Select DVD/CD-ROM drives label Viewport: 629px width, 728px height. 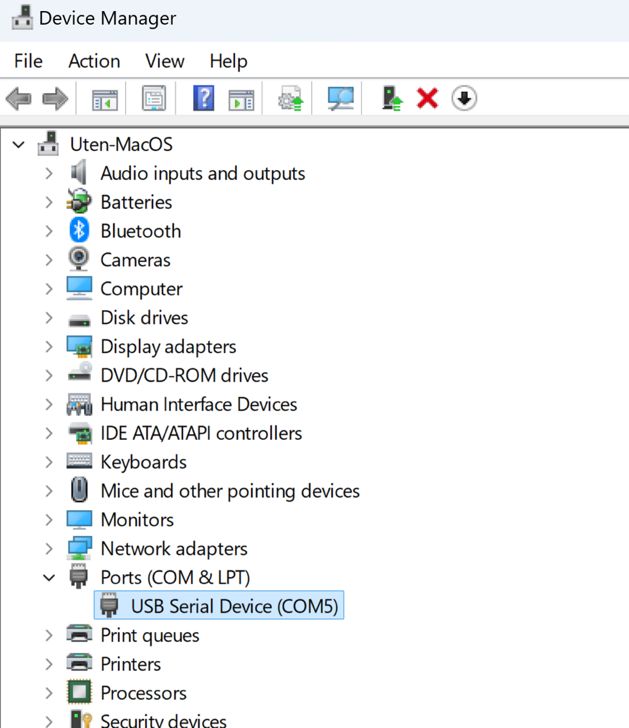coord(184,375)
